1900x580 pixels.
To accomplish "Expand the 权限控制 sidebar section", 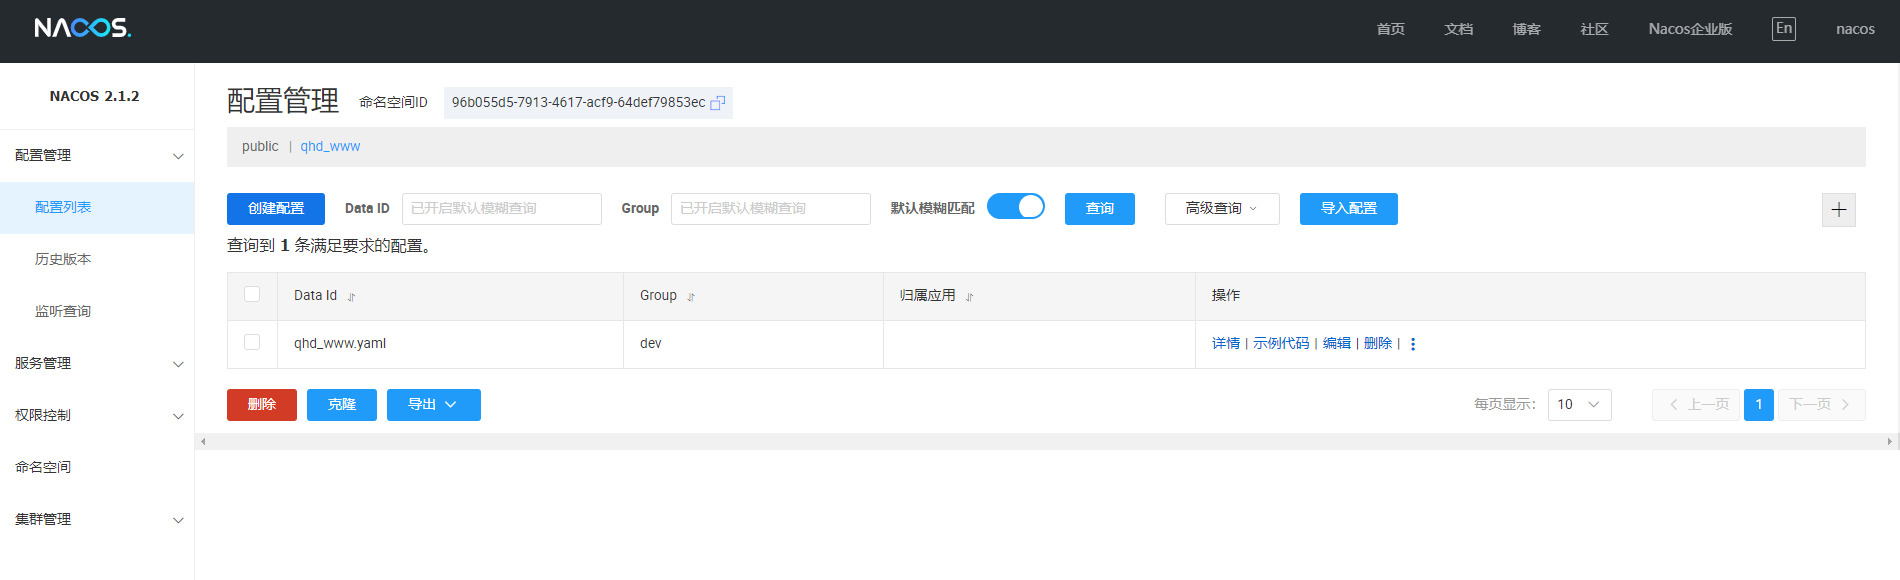I will [97, 416].
